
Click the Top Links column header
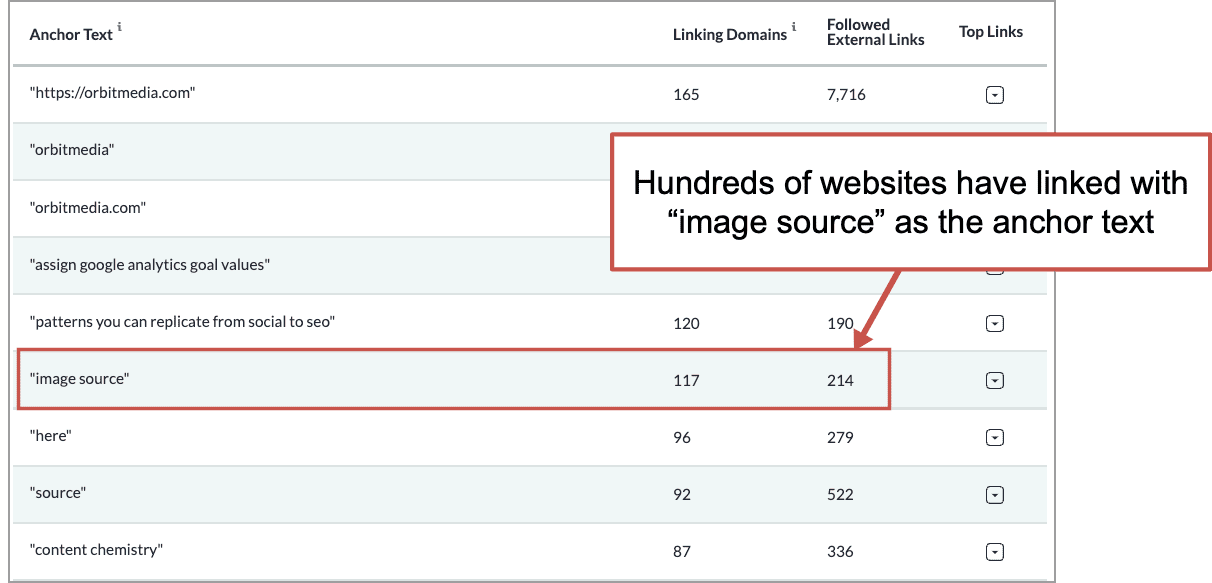tap(991, 32)
